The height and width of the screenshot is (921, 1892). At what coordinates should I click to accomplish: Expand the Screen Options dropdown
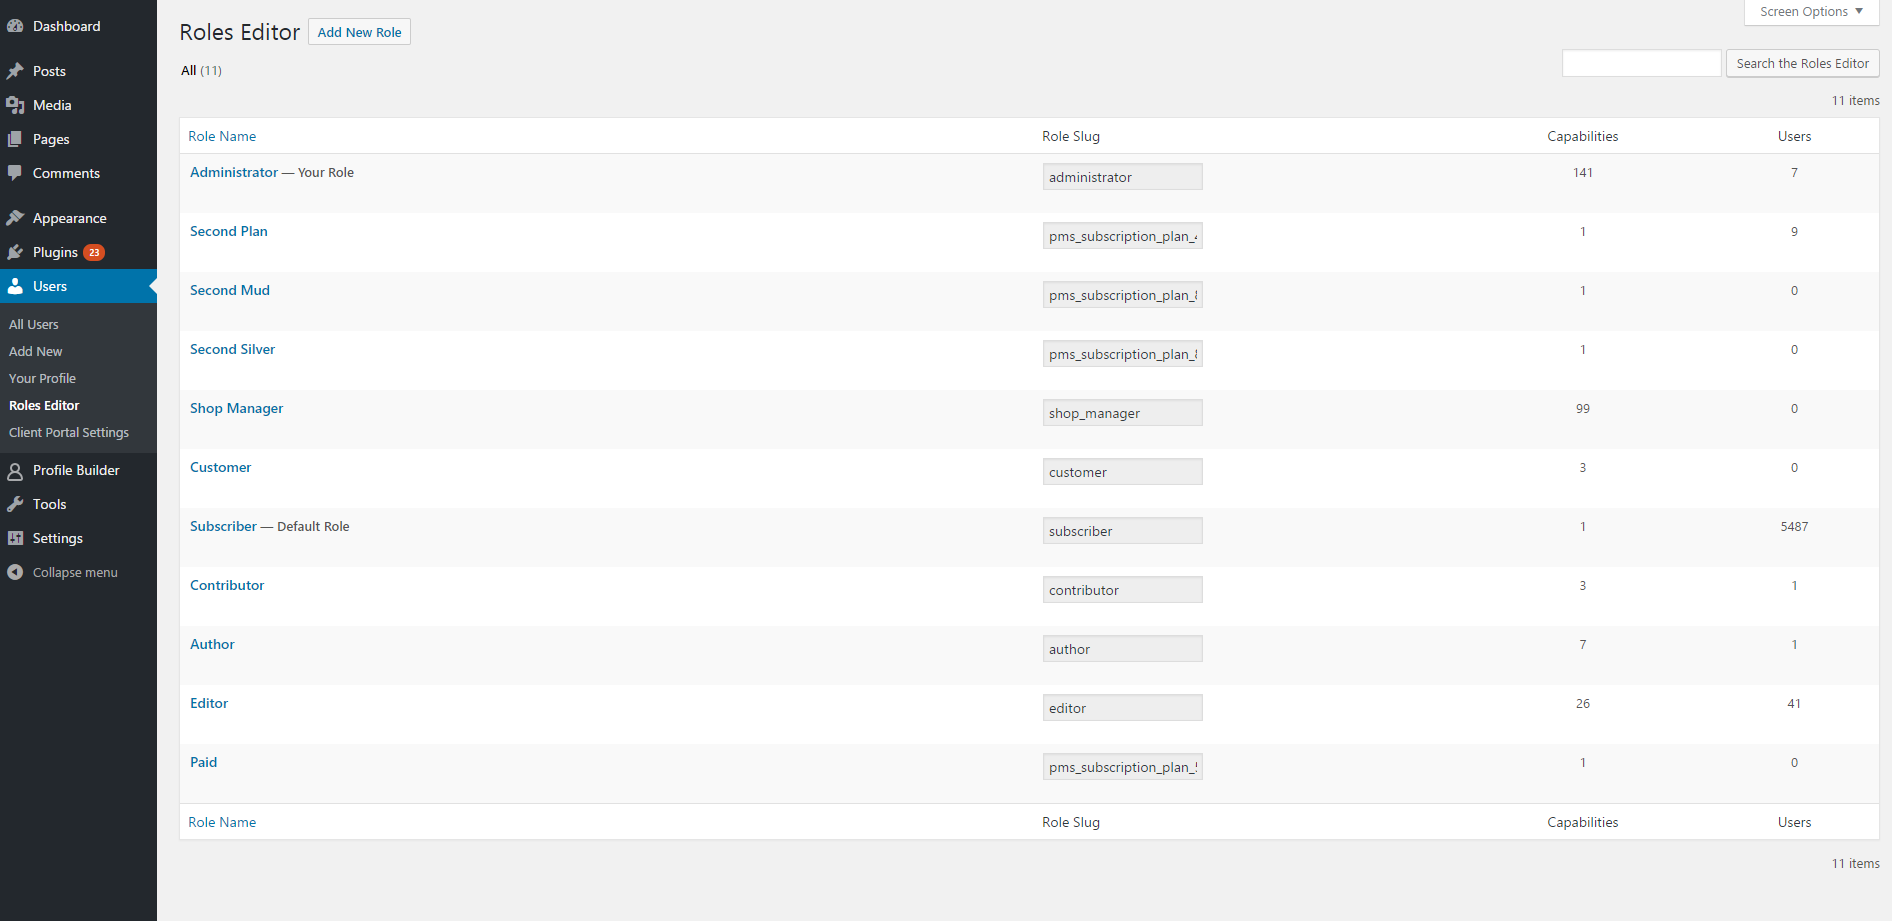(1811, 12)
